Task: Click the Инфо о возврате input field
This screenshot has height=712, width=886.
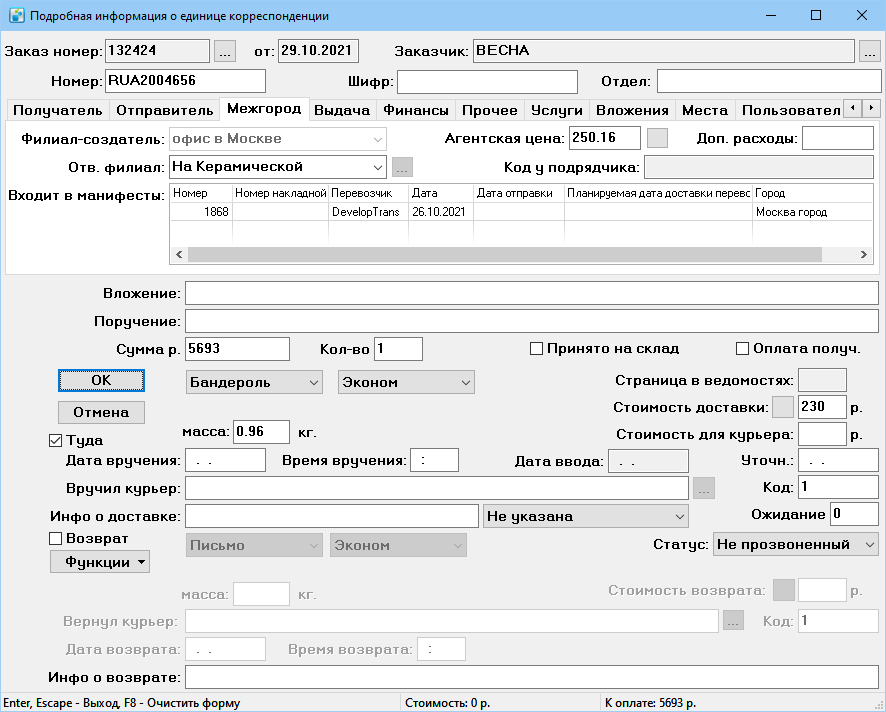Action: coord(532,678)
